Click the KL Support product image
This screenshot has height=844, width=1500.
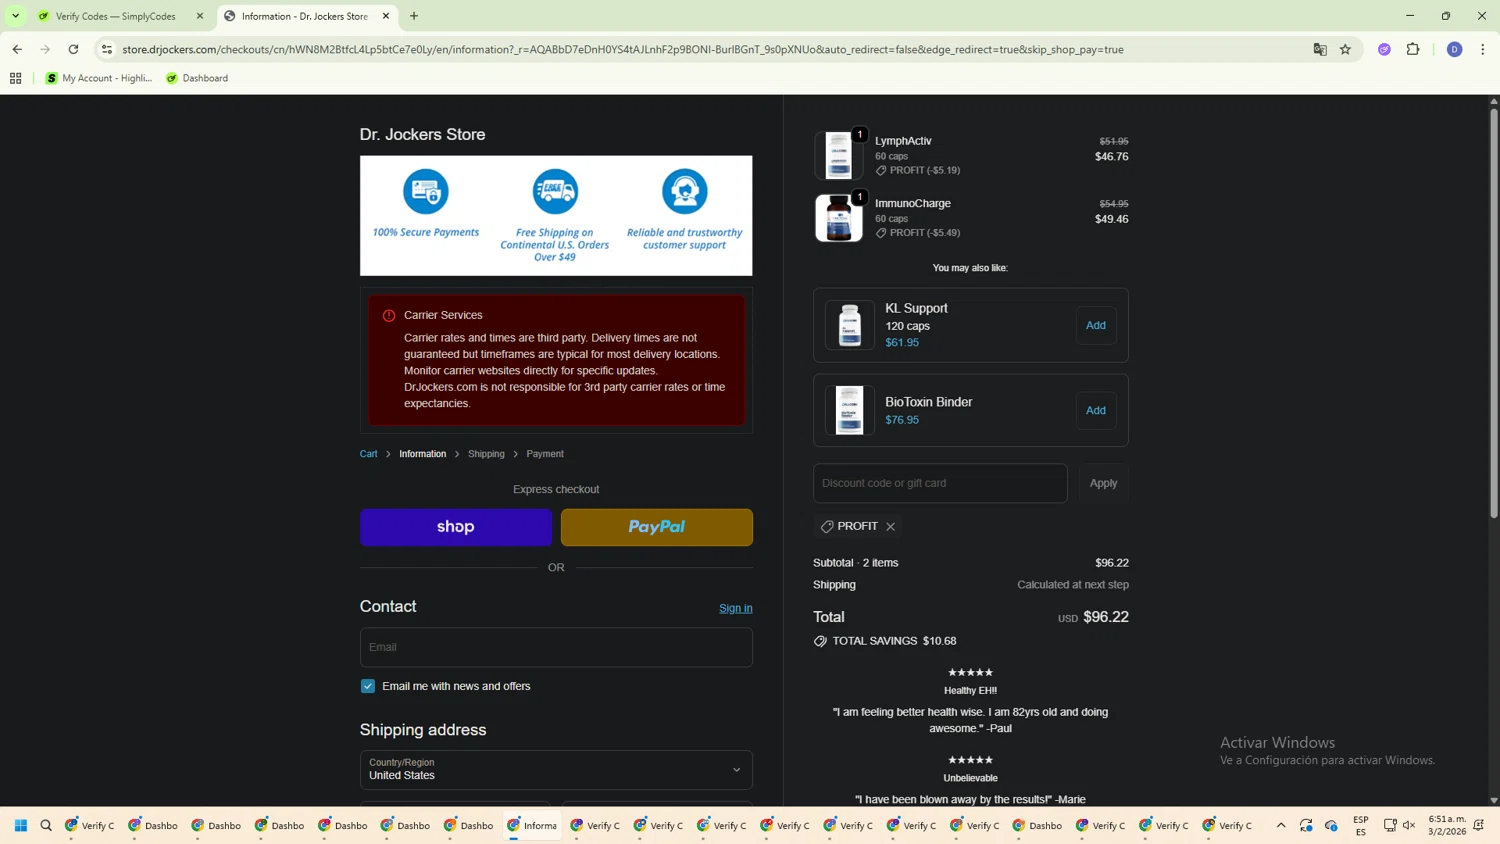tap(850, 325)
